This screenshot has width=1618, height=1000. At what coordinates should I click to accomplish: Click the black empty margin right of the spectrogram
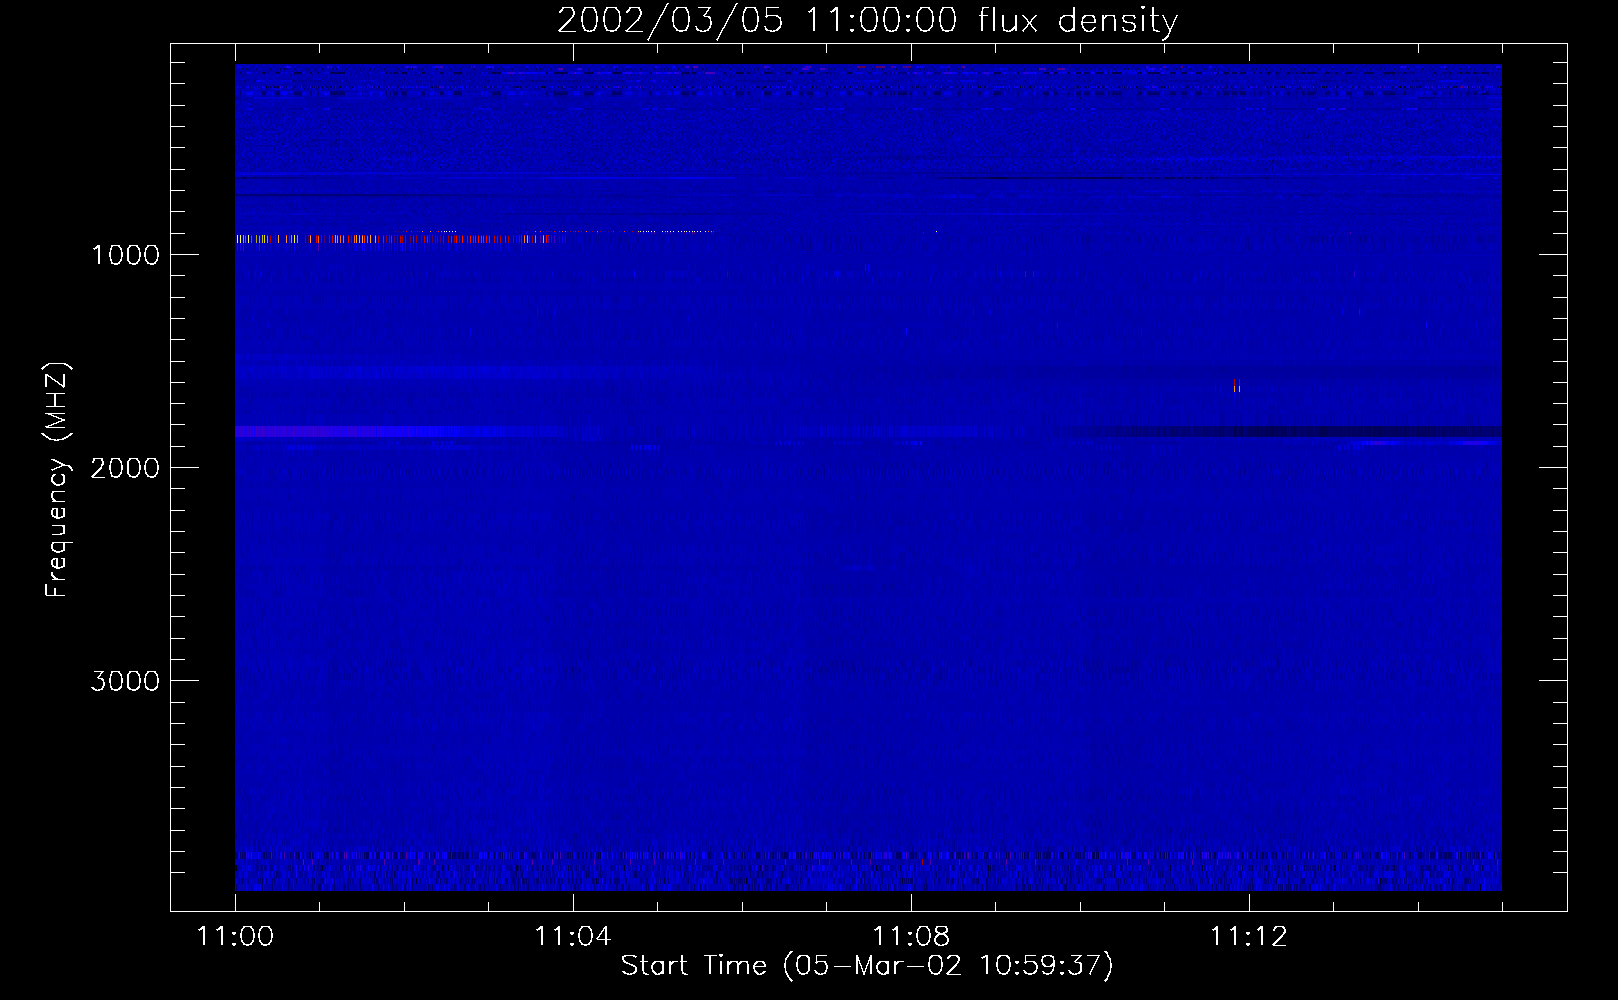pos(1534,480)
